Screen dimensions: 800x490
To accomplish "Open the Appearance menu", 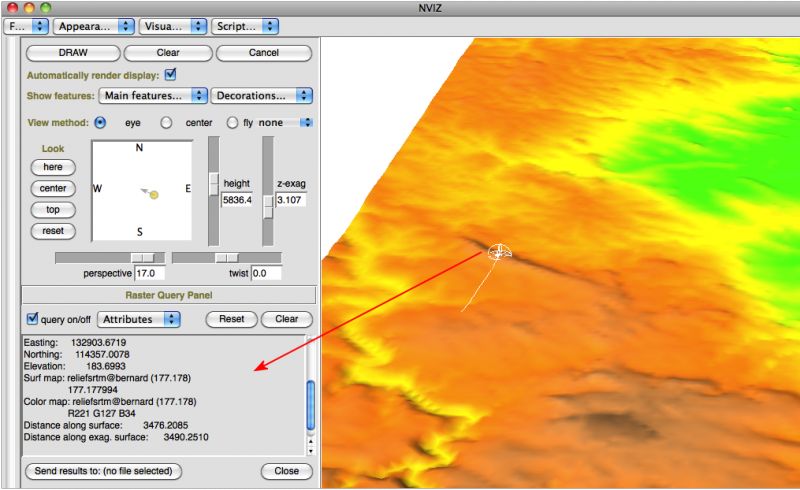I will (x=93, y=25).
